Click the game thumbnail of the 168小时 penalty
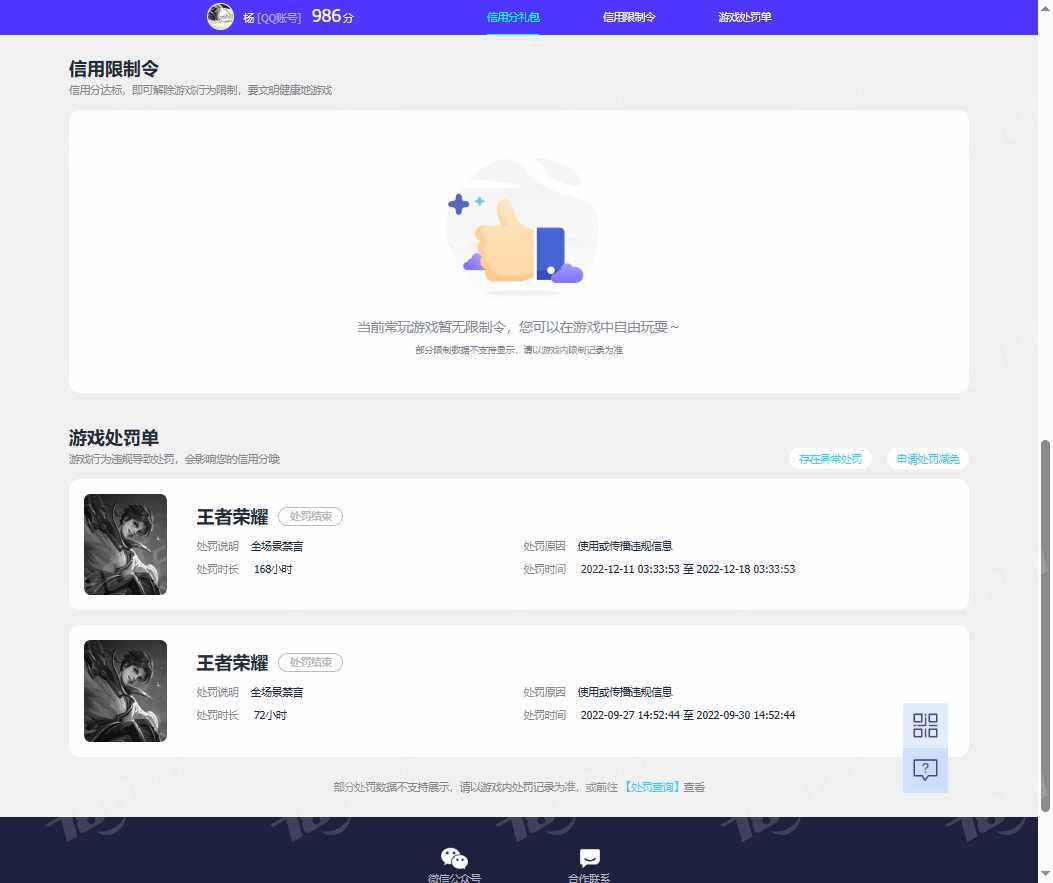 [126, 545]
